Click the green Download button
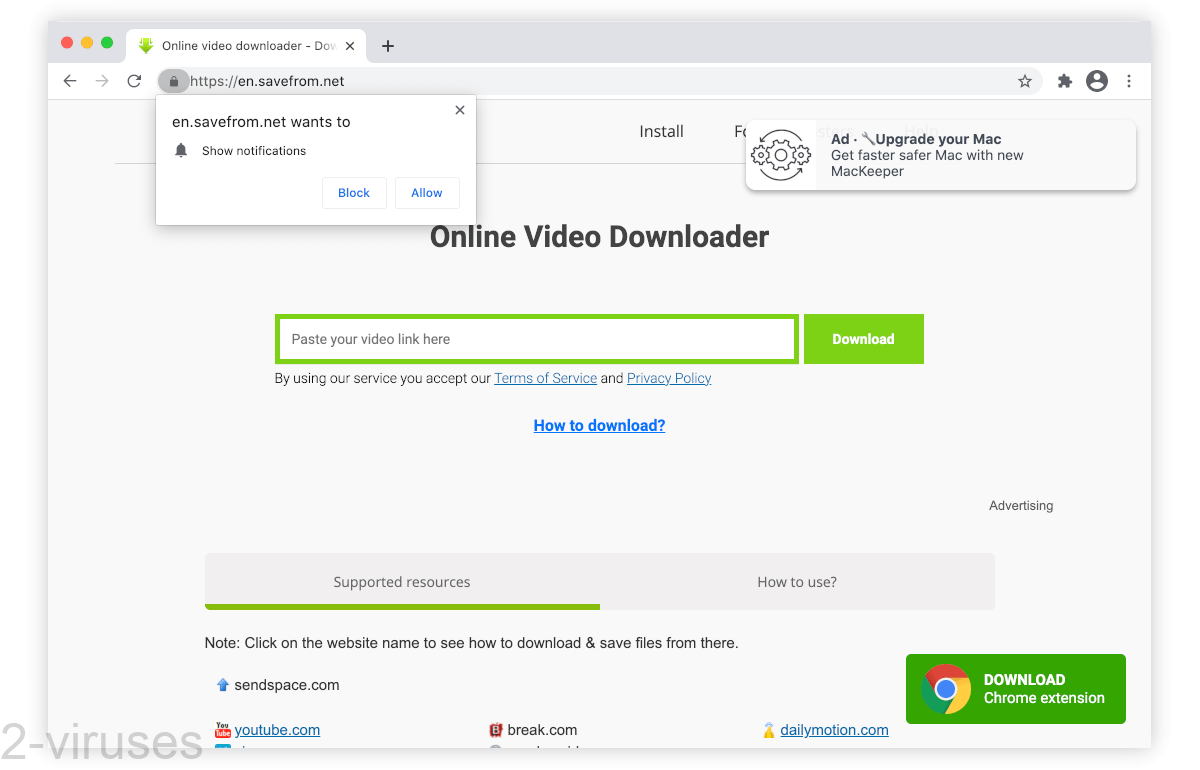This screenshot has height=770, width=1200. coord(862,339)
